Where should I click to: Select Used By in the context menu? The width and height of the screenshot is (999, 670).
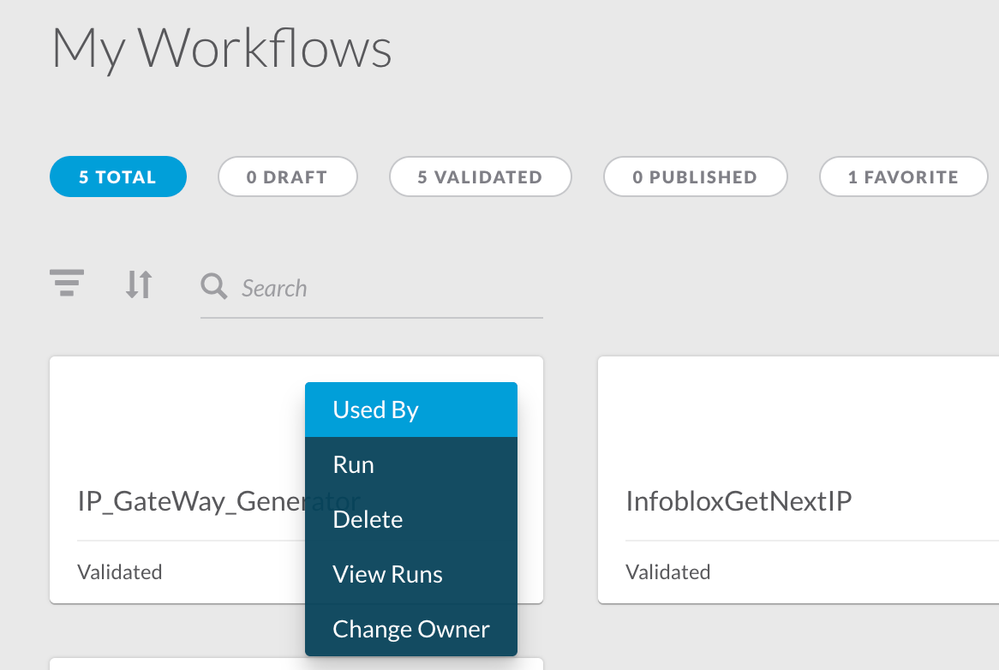point(411,410)
